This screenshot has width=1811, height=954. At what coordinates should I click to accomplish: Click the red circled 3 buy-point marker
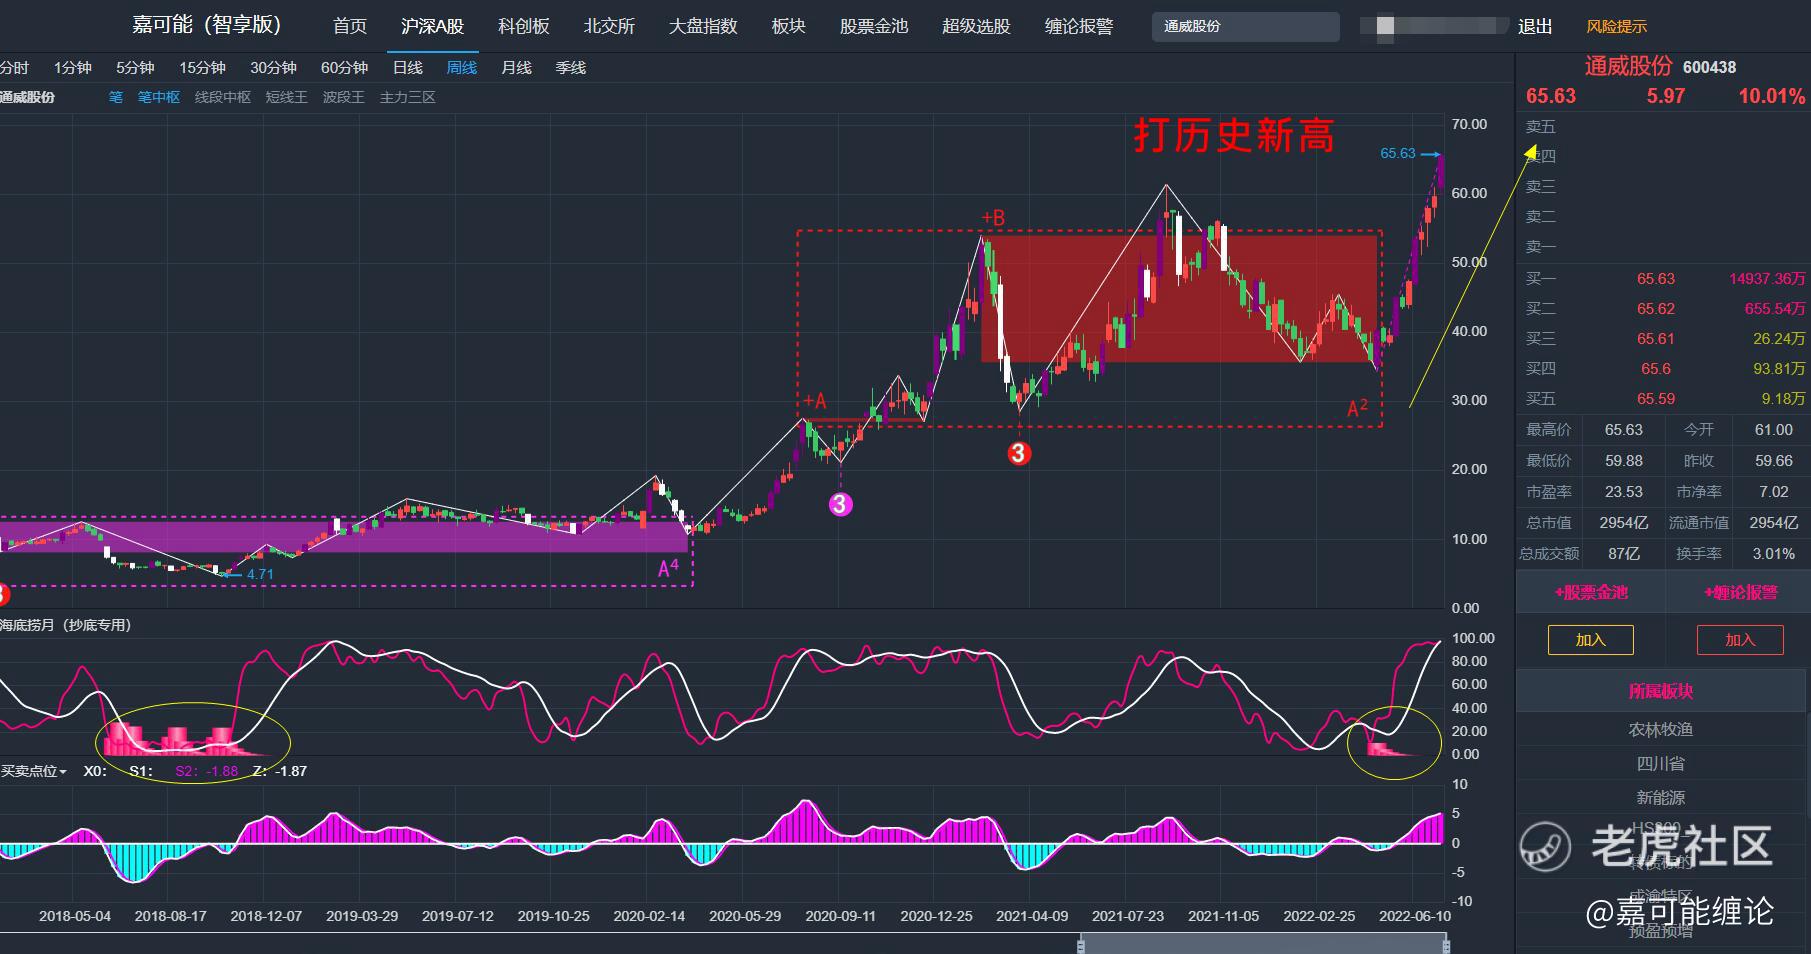pos(1018,454)
